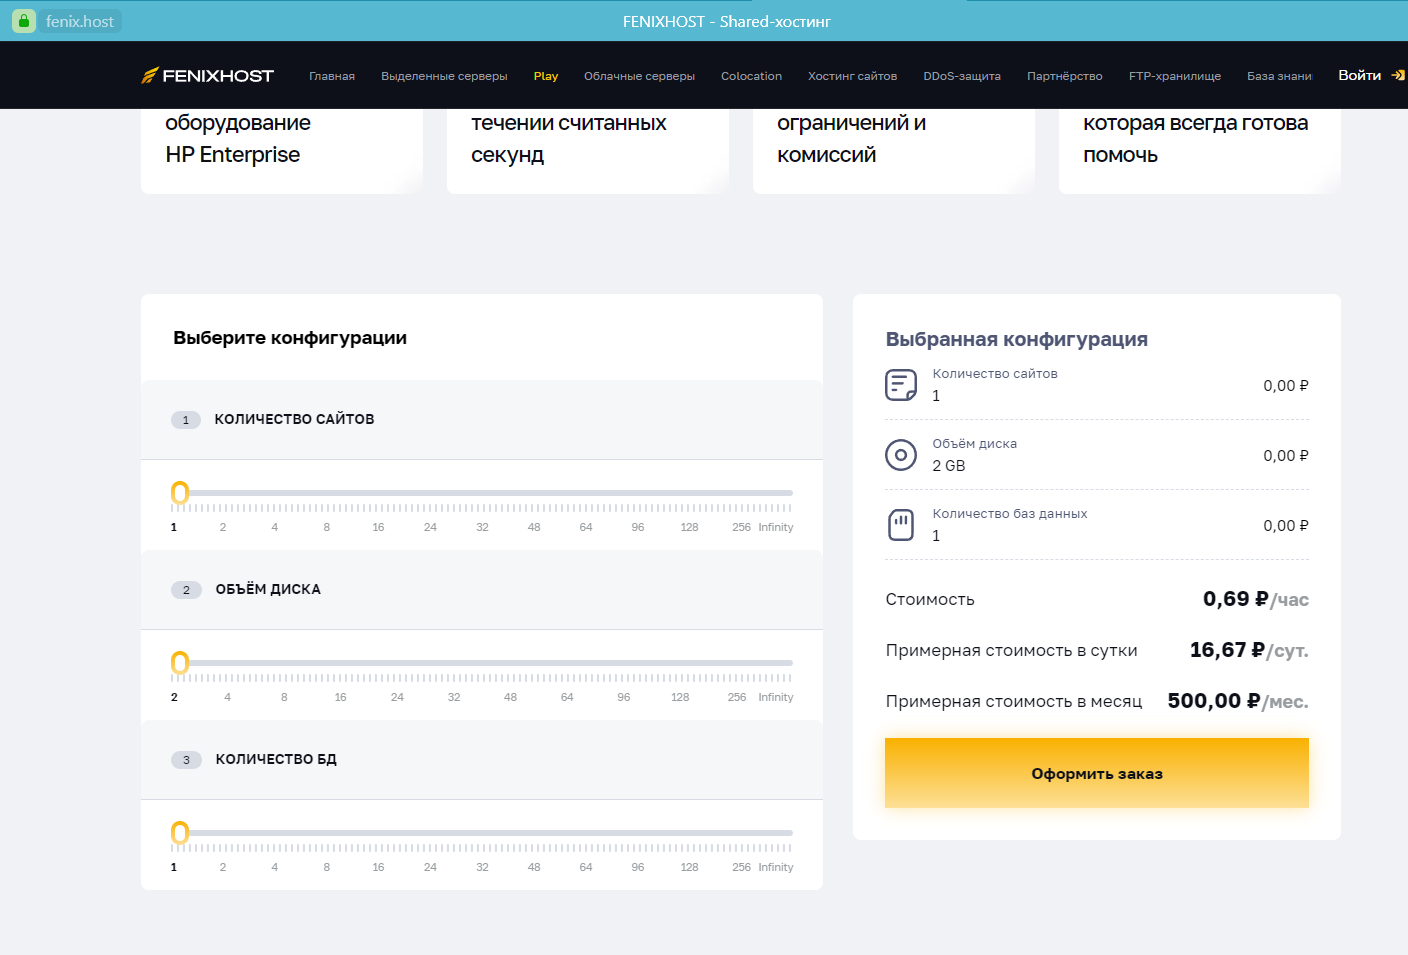1408x955 pixels.
Task: Click the green padlock security icon
Action: pos(24,21)
